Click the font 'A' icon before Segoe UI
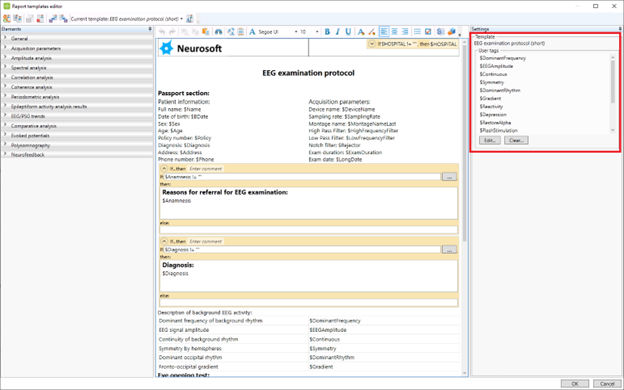 point(252,32)
